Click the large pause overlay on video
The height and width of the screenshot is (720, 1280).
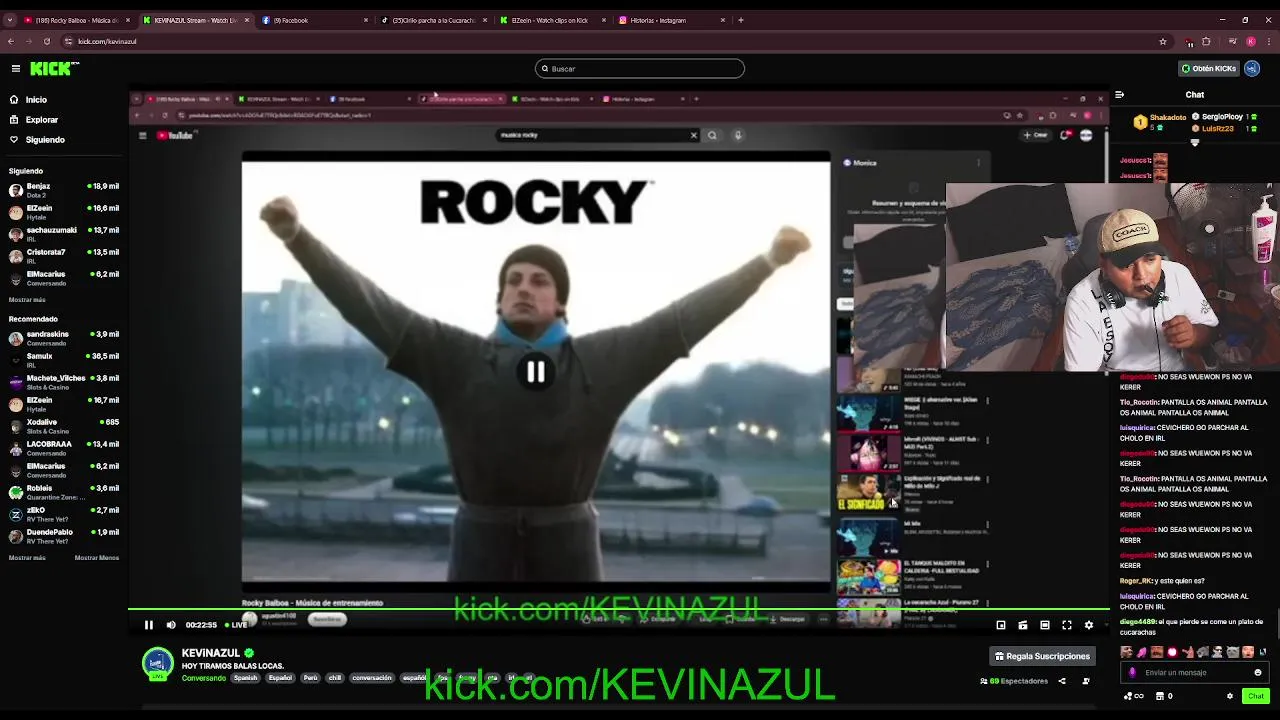(x=536, y=372)
